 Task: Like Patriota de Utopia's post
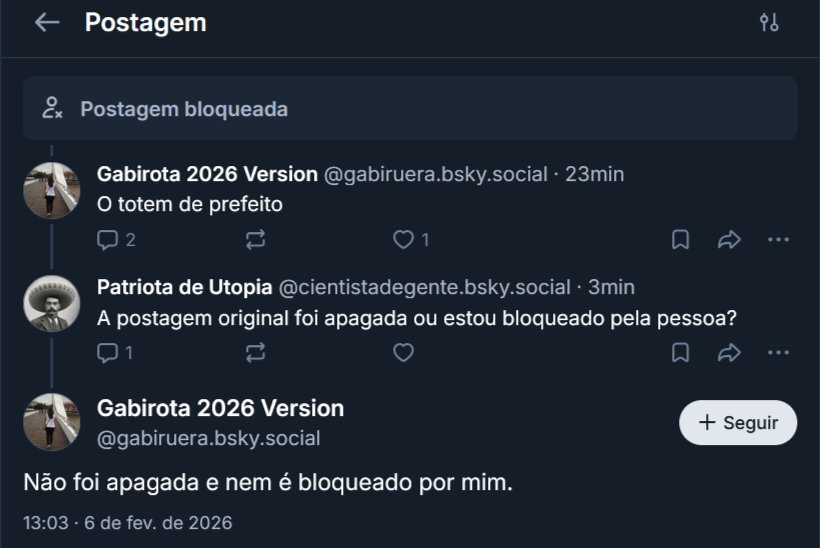pyautogui.click(x=403, y=352)
